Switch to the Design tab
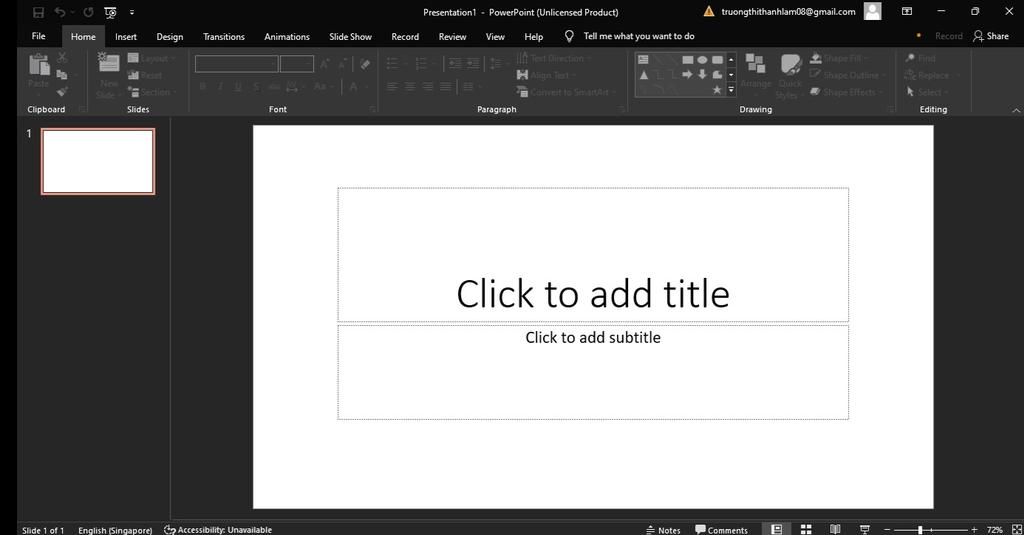 (x=170, y=37)
